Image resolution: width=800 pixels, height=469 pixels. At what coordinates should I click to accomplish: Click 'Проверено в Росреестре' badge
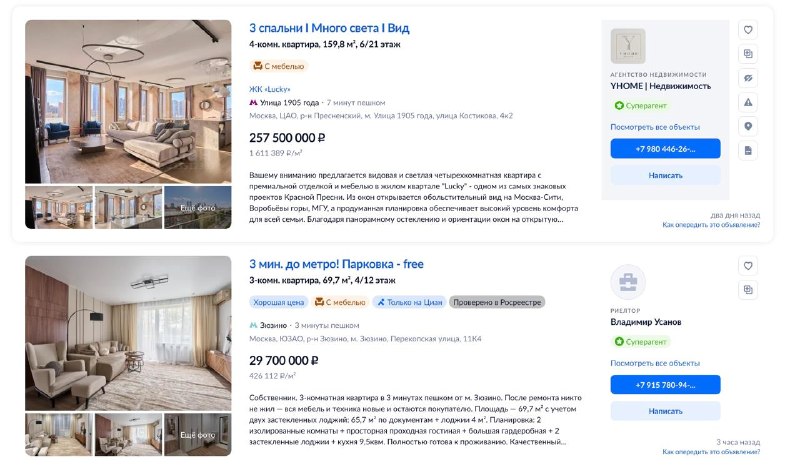click(497, 302)
